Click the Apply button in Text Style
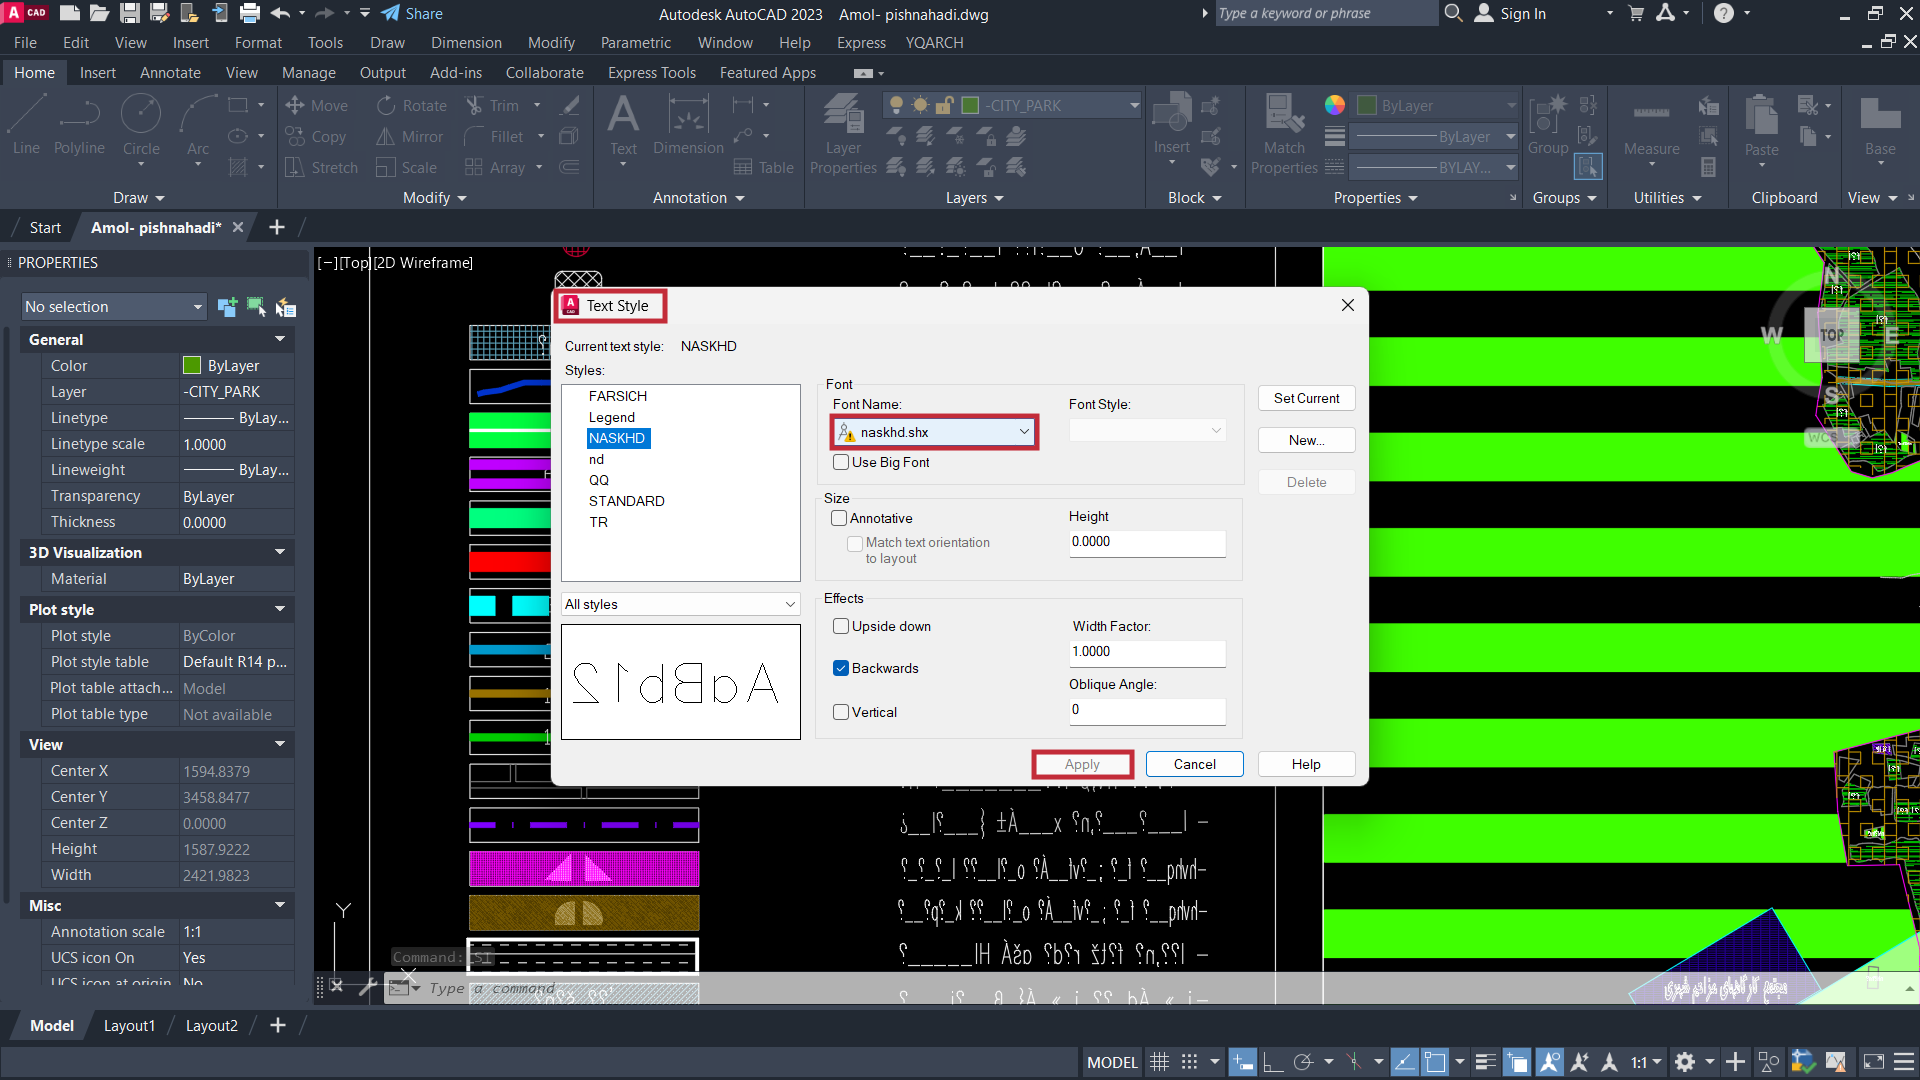Screen dimensions: 1920x1080 click(1082, 764)
